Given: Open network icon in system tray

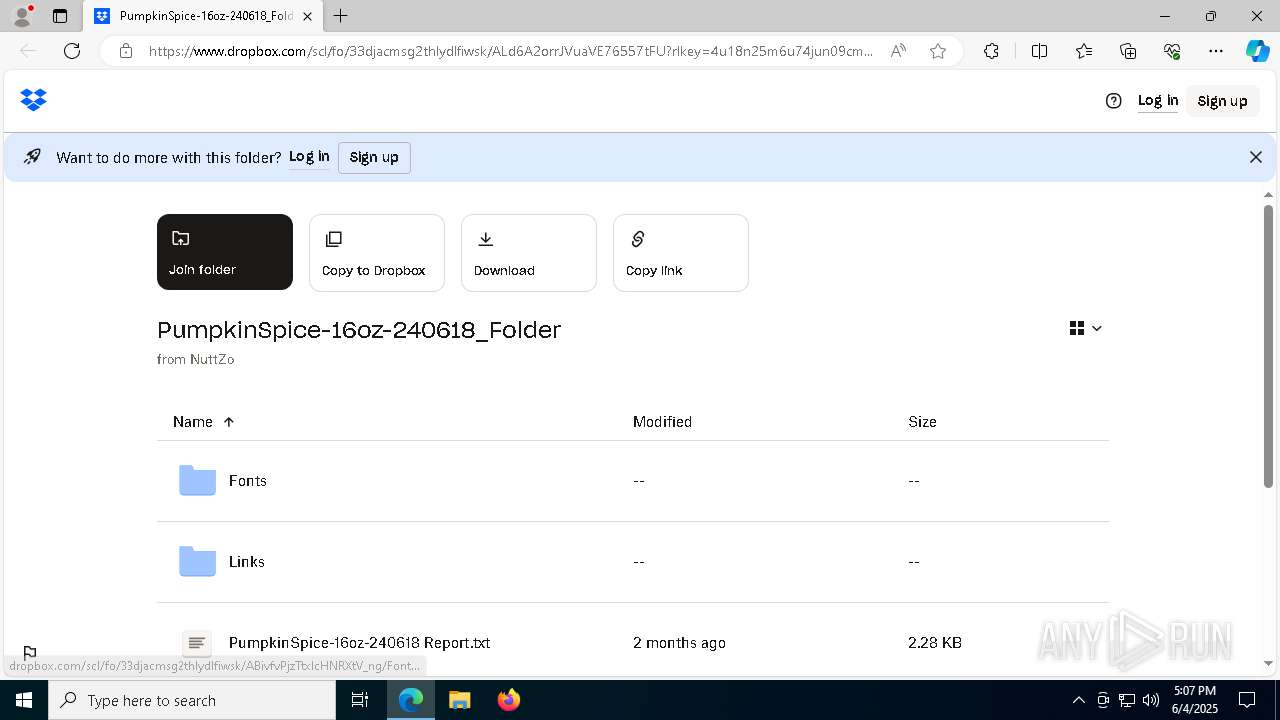Looking at the screenshot, I should 1127,700.
